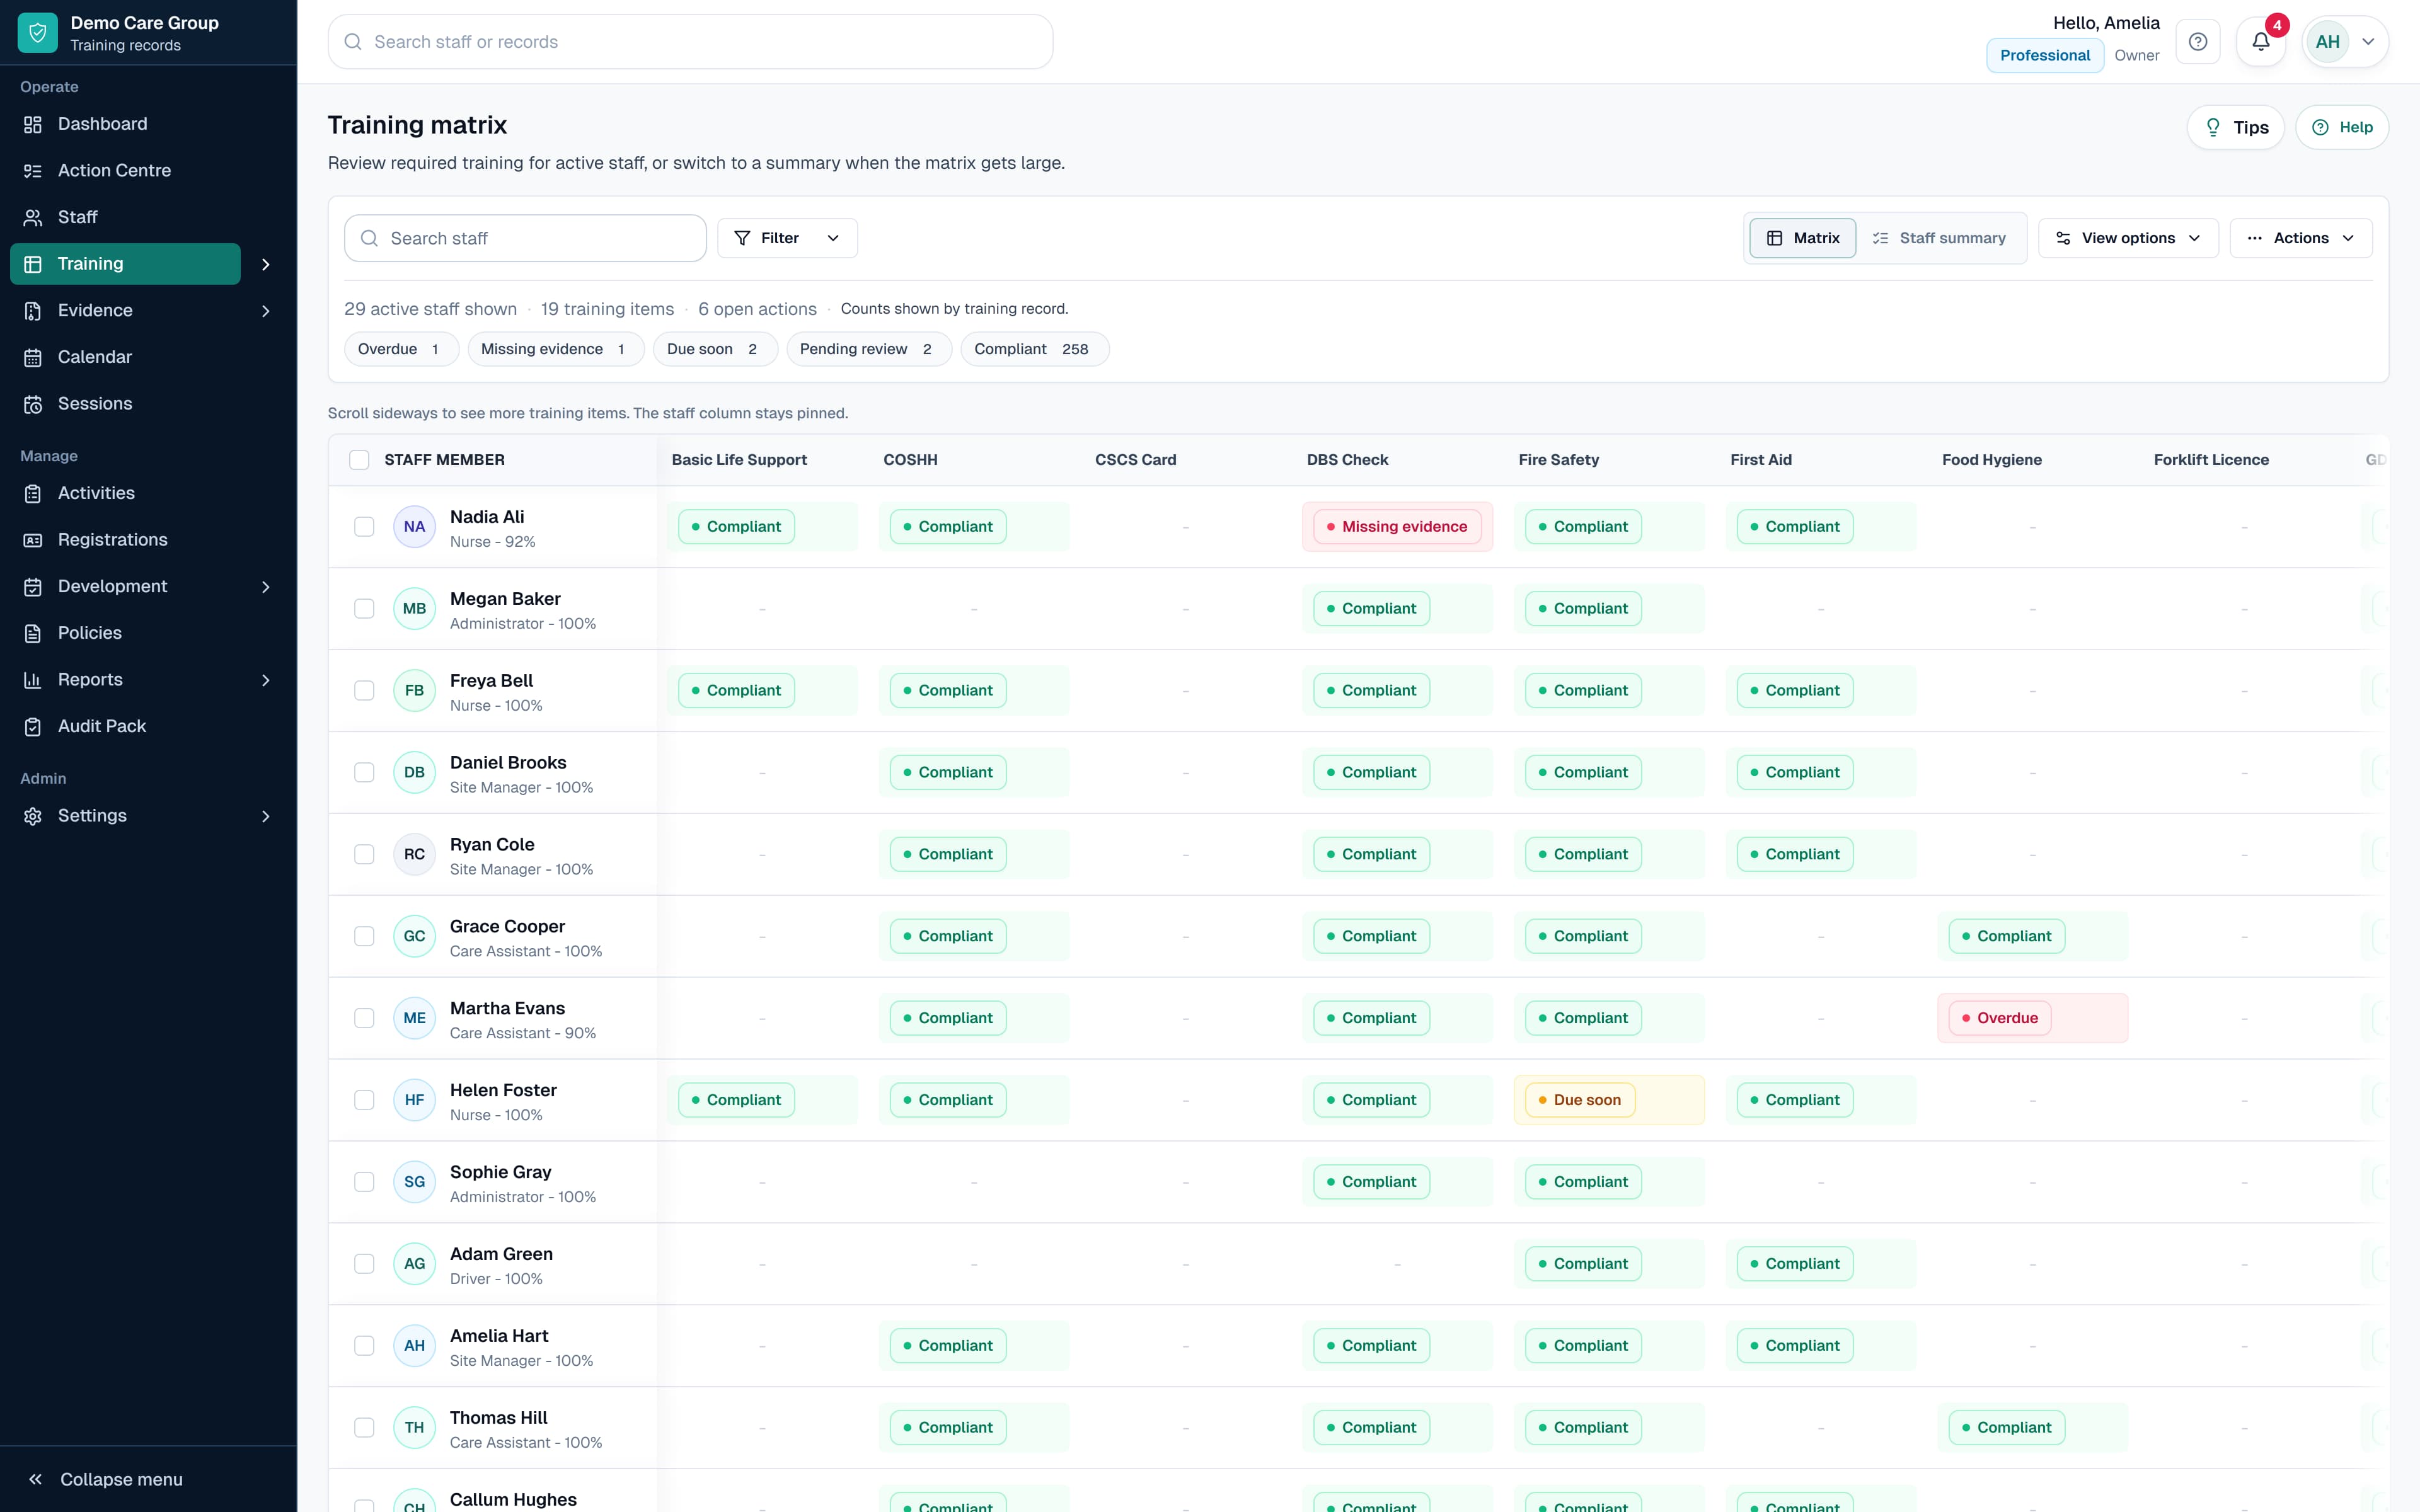The image size is (2420, 1512).
Task: Click the AH user avatar
Action: tap(2328, 42)
